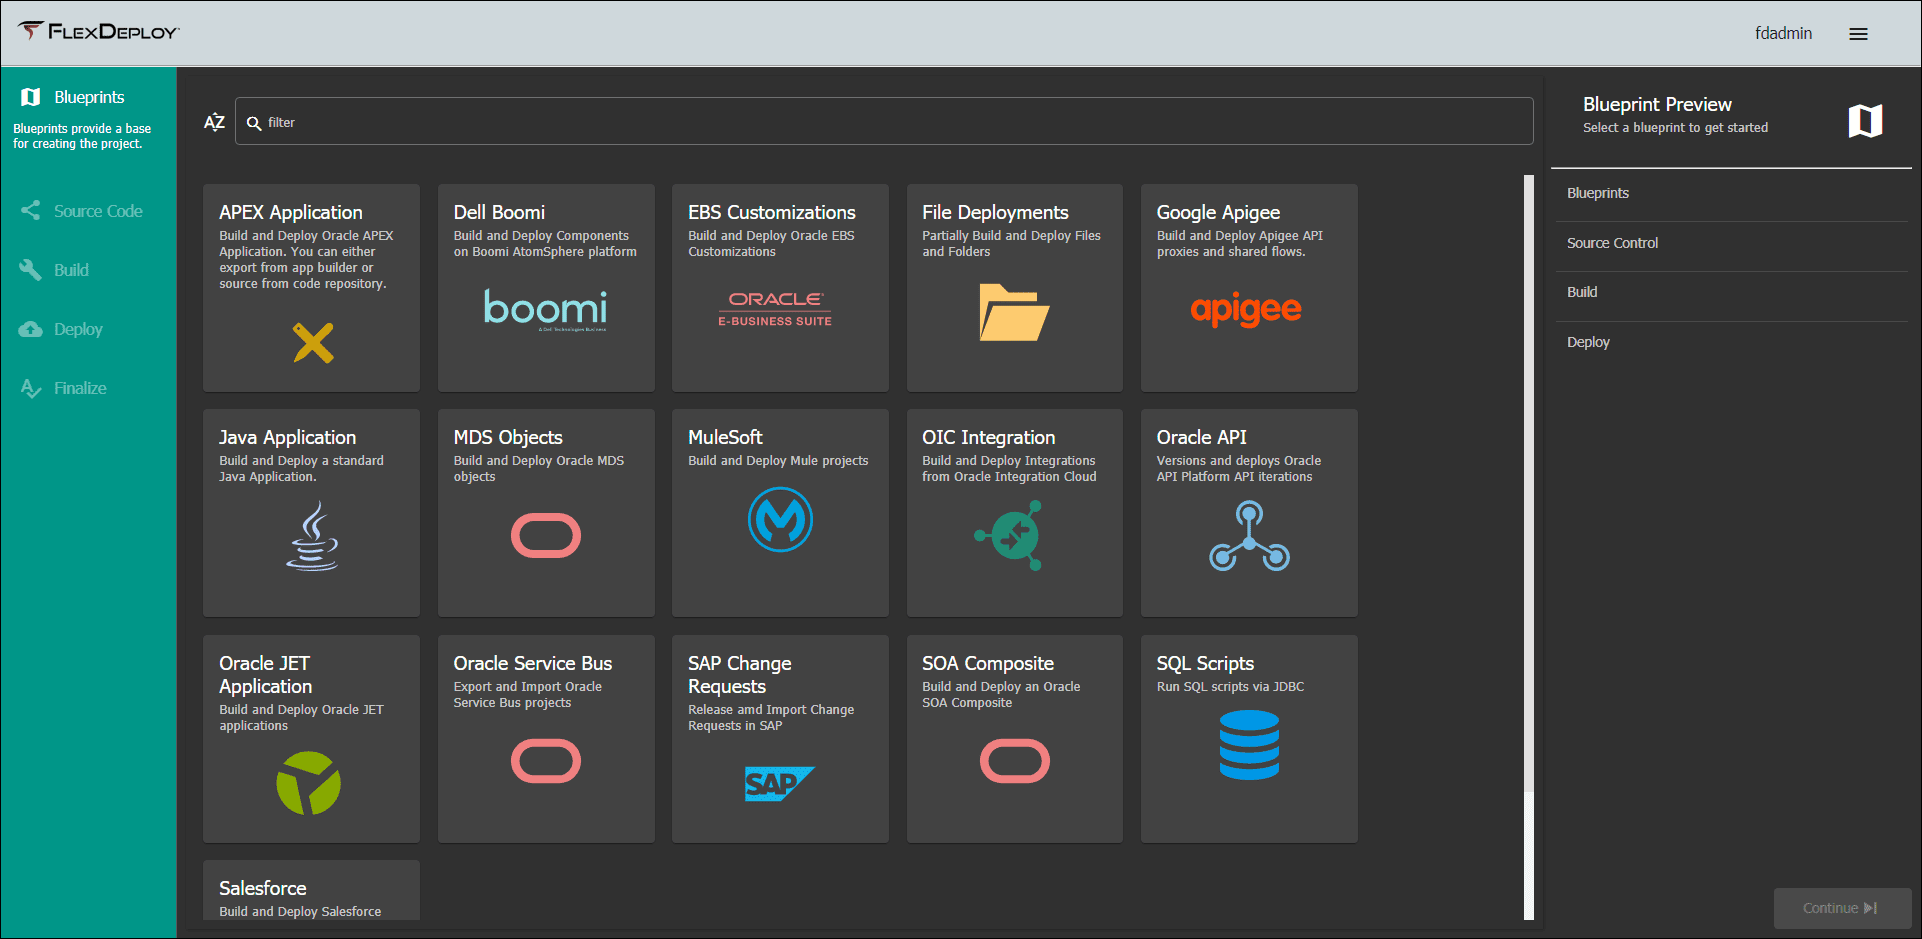The height and width of the screenshot is (939, 1922).
Task: Select the File Deployments folder icon
Action: [x=1014, y=312]
